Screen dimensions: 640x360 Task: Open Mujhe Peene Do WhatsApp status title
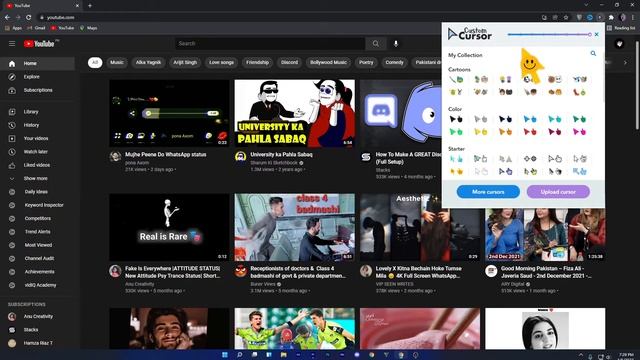coord(166,155)
